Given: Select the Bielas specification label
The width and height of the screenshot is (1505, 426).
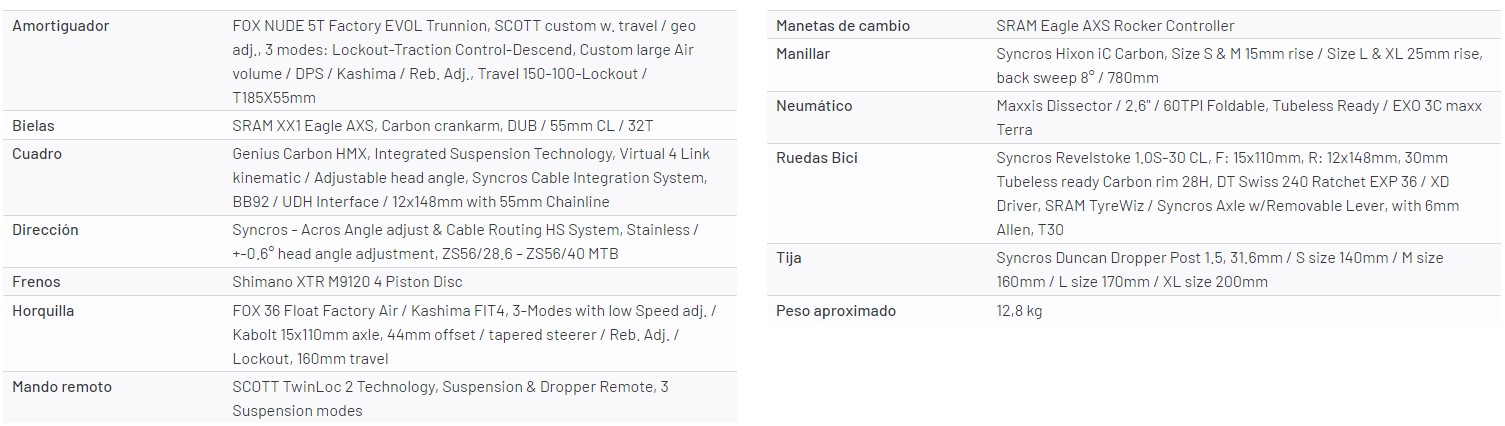Looking at the screenshot, I should [33, 126].
